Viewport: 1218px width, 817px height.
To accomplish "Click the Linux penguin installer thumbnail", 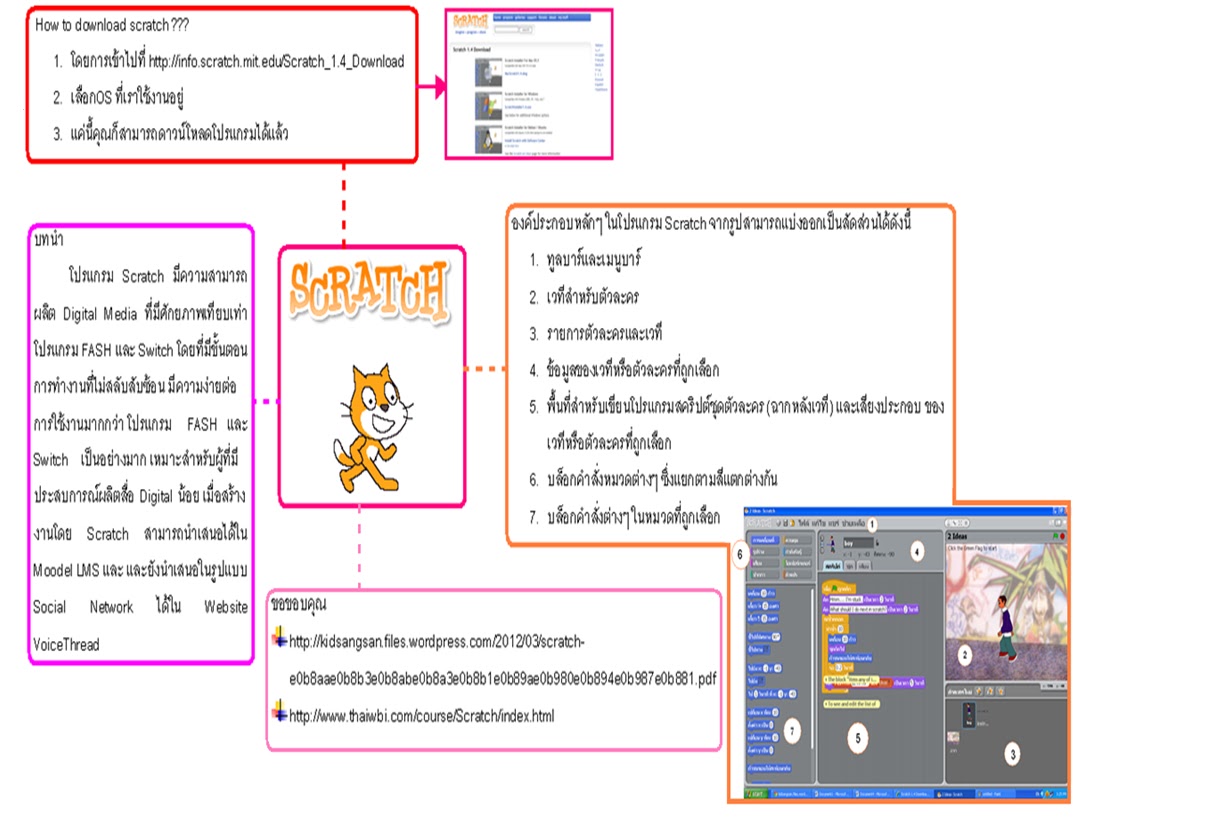I will (488, 140).
